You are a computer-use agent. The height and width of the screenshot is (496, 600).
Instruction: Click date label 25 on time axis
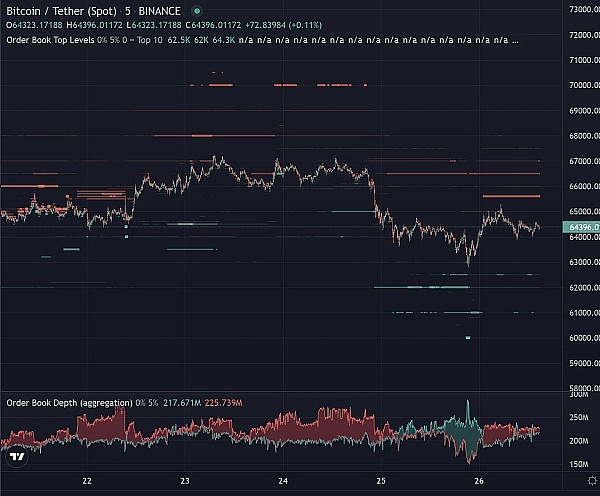[381, 481]
